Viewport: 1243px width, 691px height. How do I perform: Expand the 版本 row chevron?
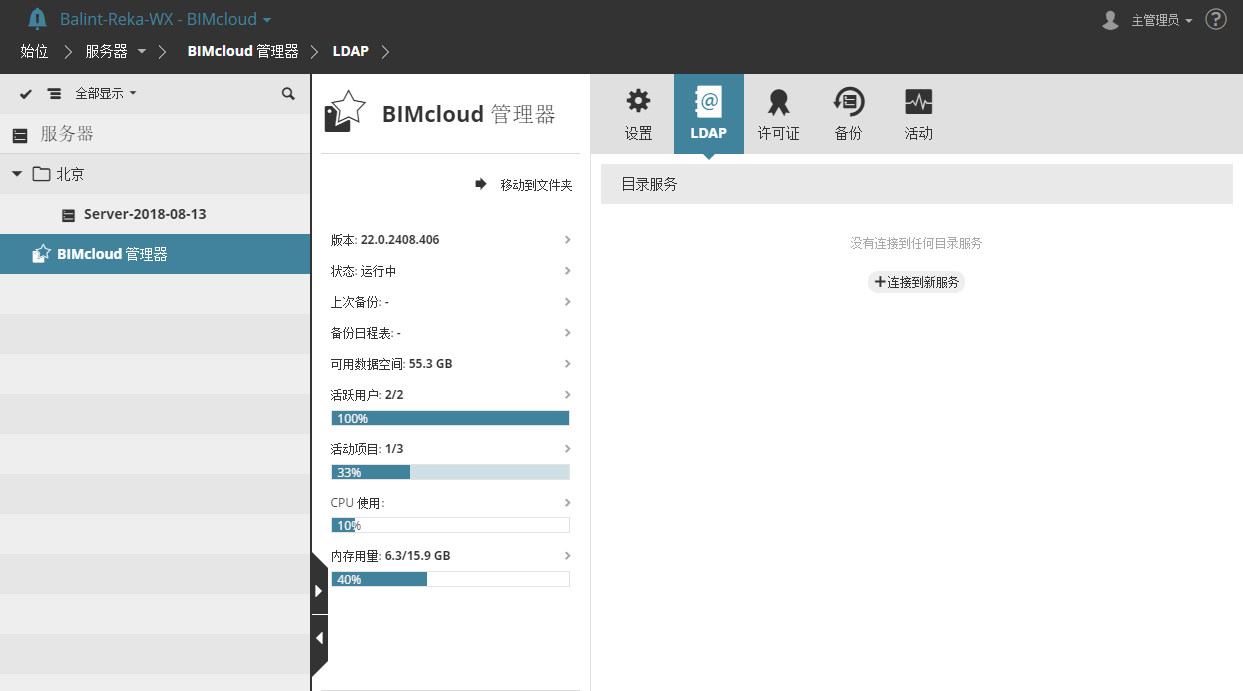568,240
